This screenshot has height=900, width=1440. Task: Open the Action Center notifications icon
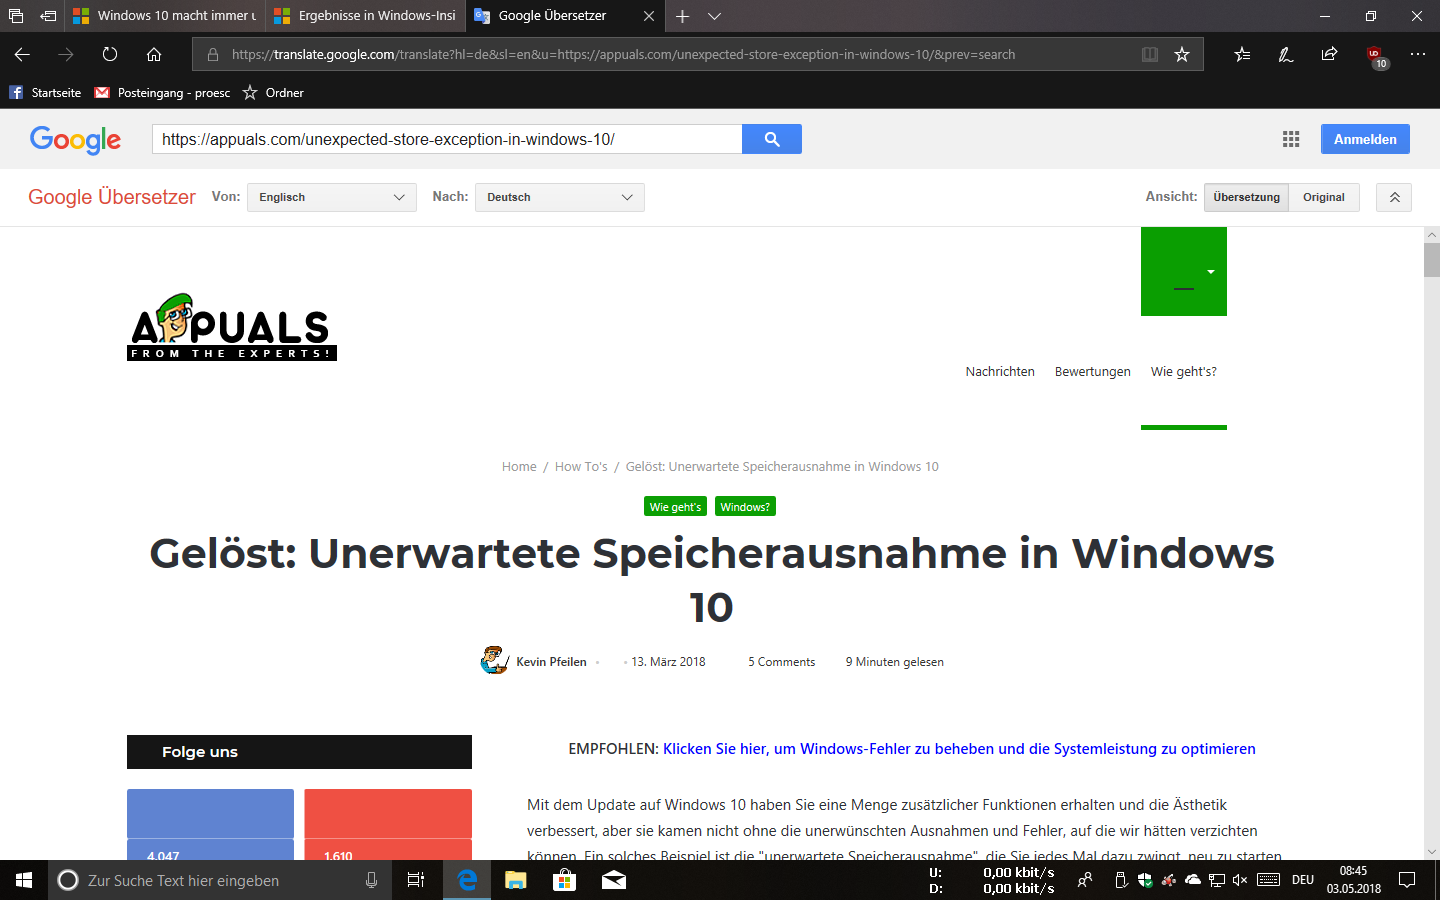[x=1407, y=880]
